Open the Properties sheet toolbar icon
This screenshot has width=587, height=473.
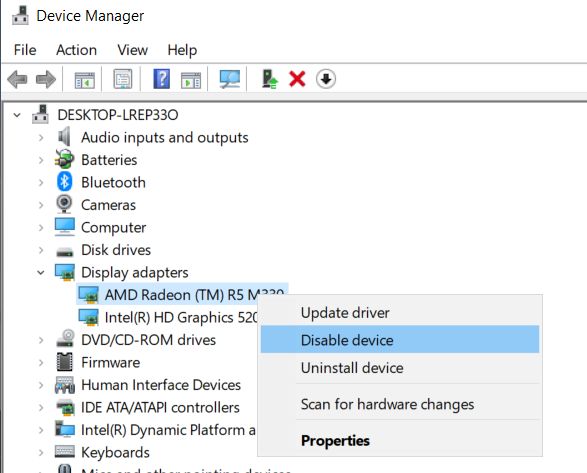(x=123, y=79)
